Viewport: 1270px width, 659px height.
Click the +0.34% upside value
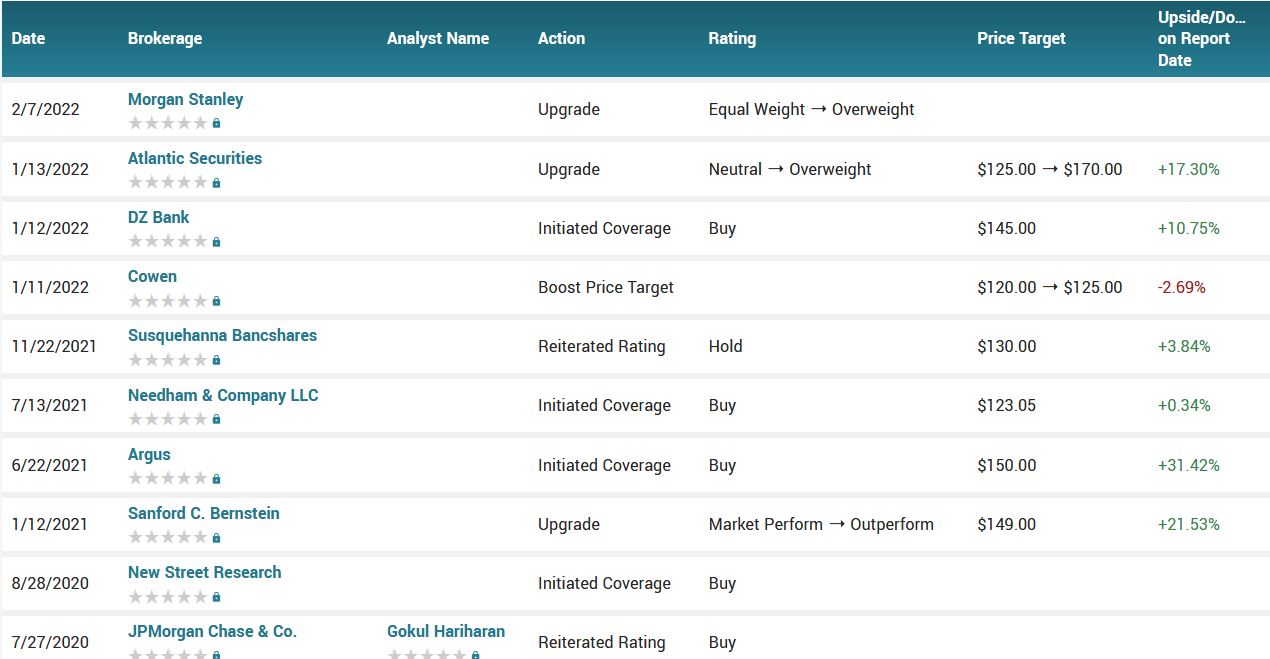[1184, 405]
